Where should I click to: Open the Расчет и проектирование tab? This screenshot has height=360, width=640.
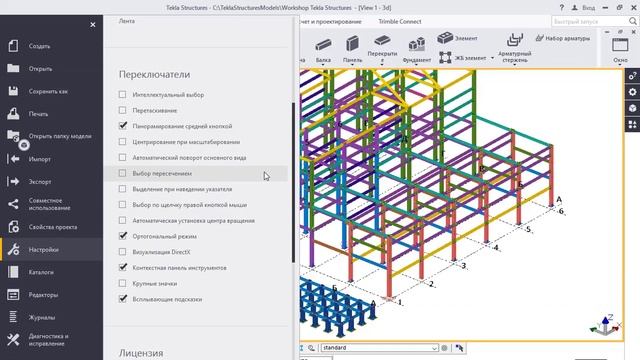pyautogui.click(x=331, y=22)
